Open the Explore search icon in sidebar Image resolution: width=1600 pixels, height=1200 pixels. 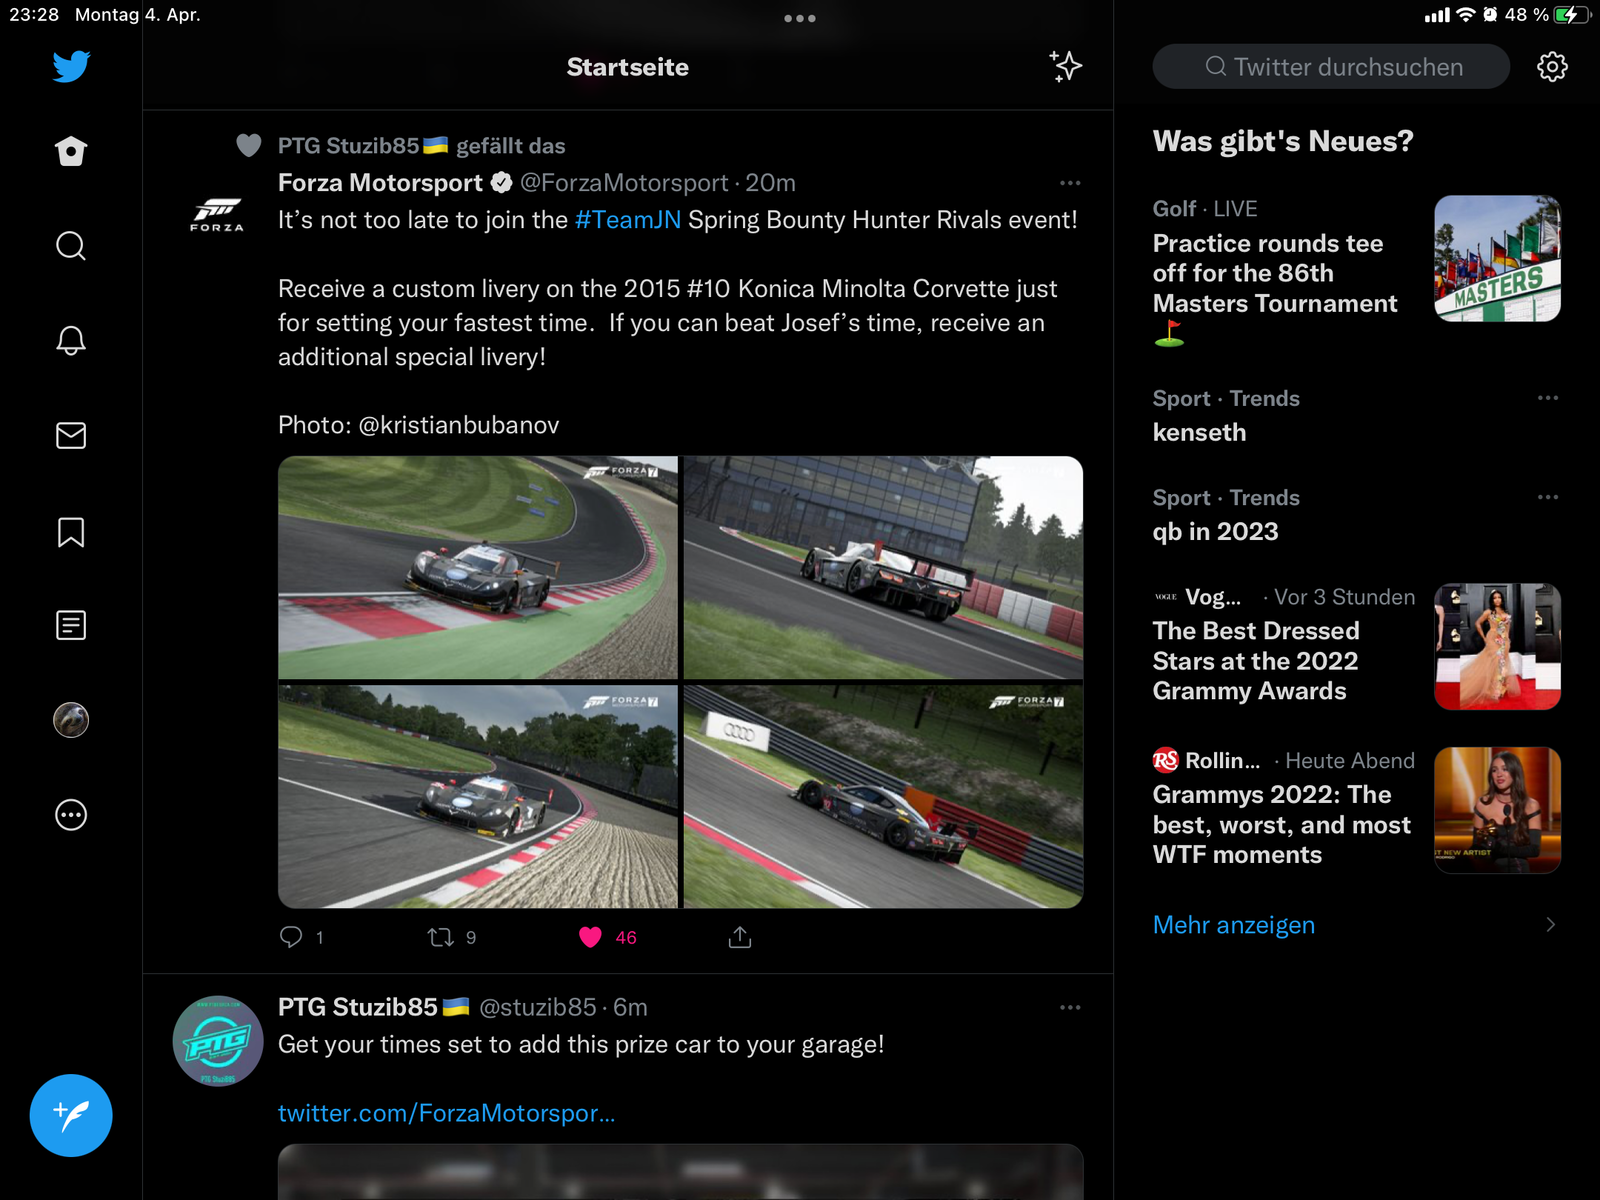(x=71, y=245)
